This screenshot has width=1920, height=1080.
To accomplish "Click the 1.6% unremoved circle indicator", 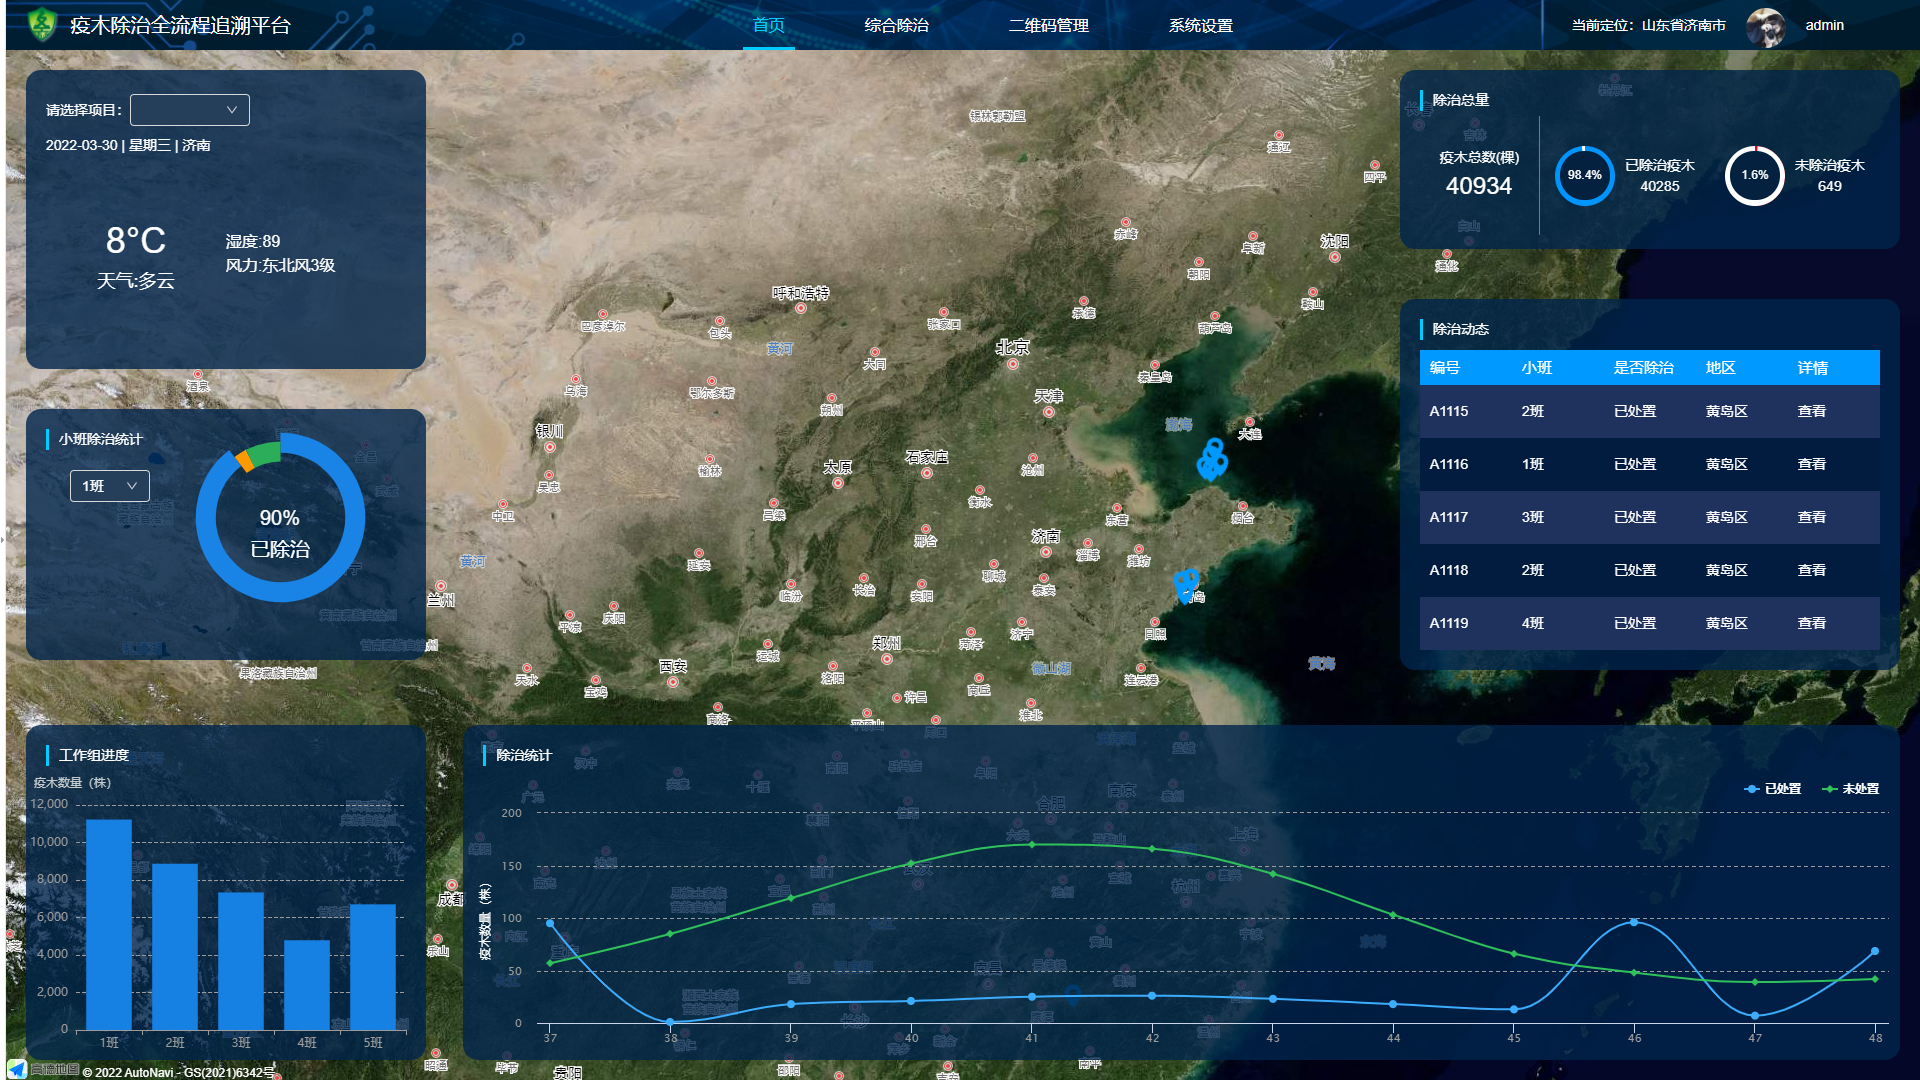I will [1754, 175].
